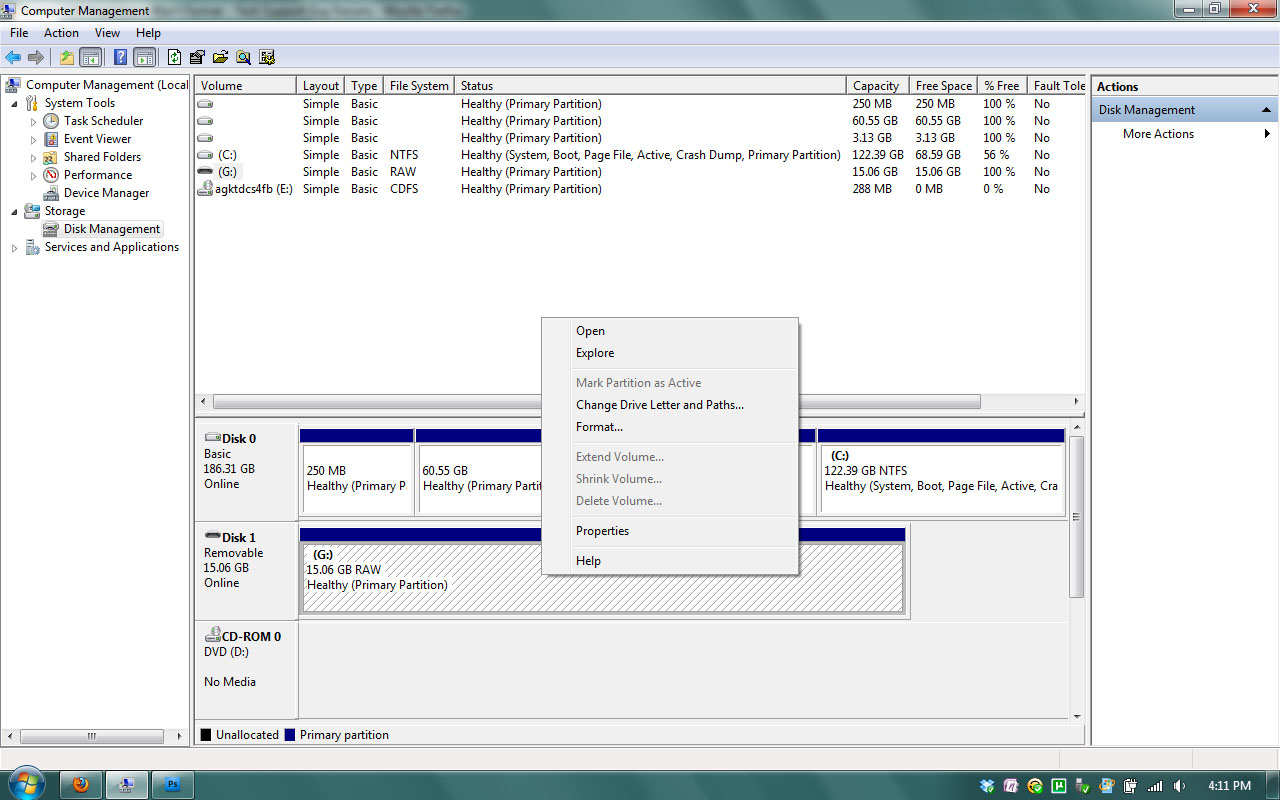Click the Shared Folders tree icon
1280x800 pixels.
[x=51, y=157]
